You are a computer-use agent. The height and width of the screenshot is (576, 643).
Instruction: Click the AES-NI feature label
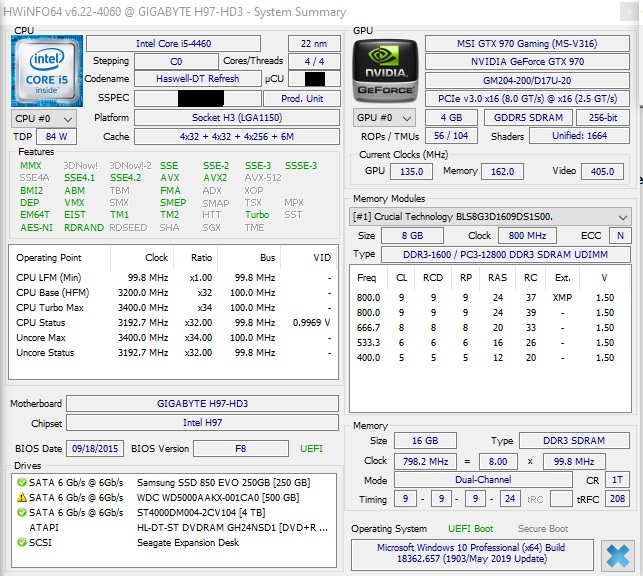click(x=36, y=227)
